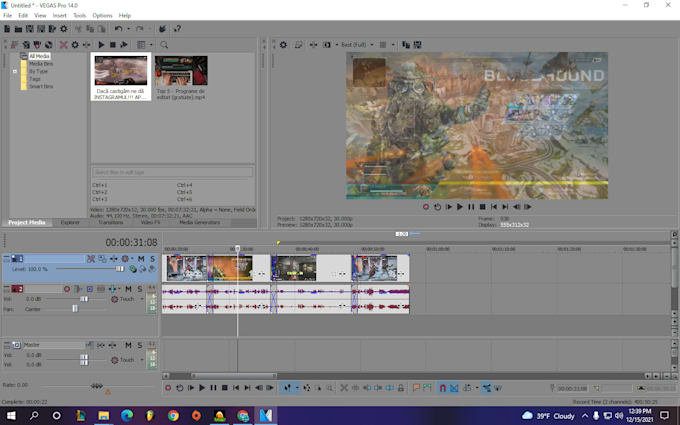The height and width of the screenshot is (425, 680).
Task: Click Stop under the video preview
Action: click(x=482, y=207)
